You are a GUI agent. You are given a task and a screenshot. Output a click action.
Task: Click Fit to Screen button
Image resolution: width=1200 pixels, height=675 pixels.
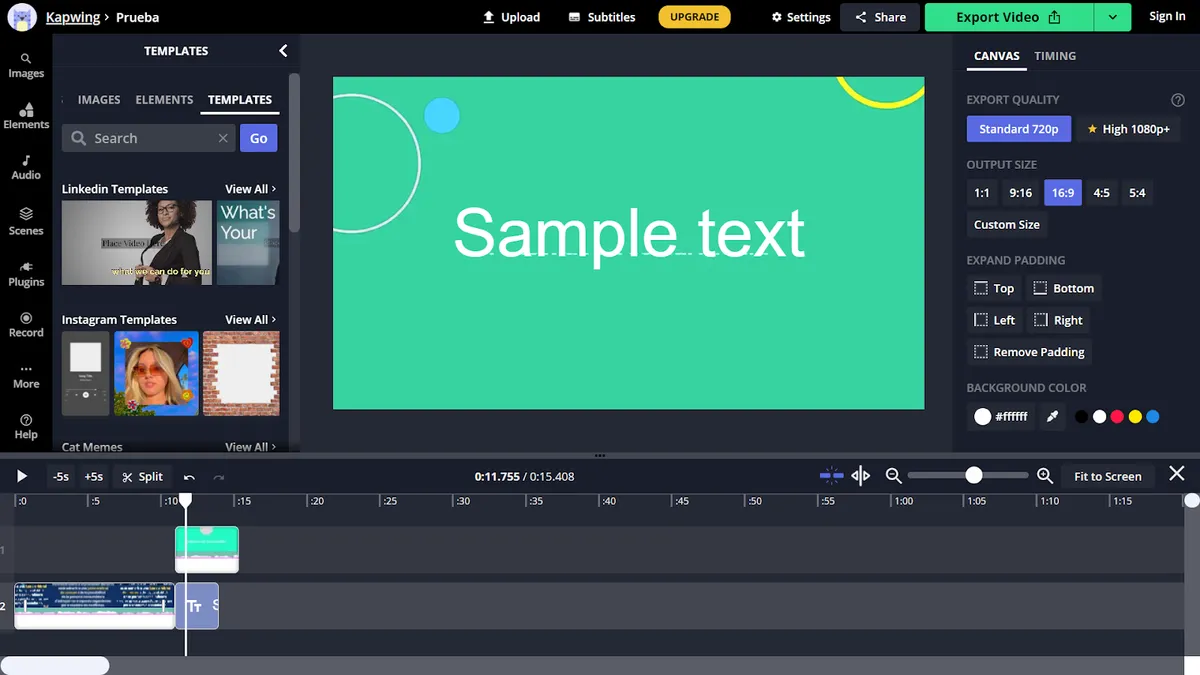pos(1107,477)
